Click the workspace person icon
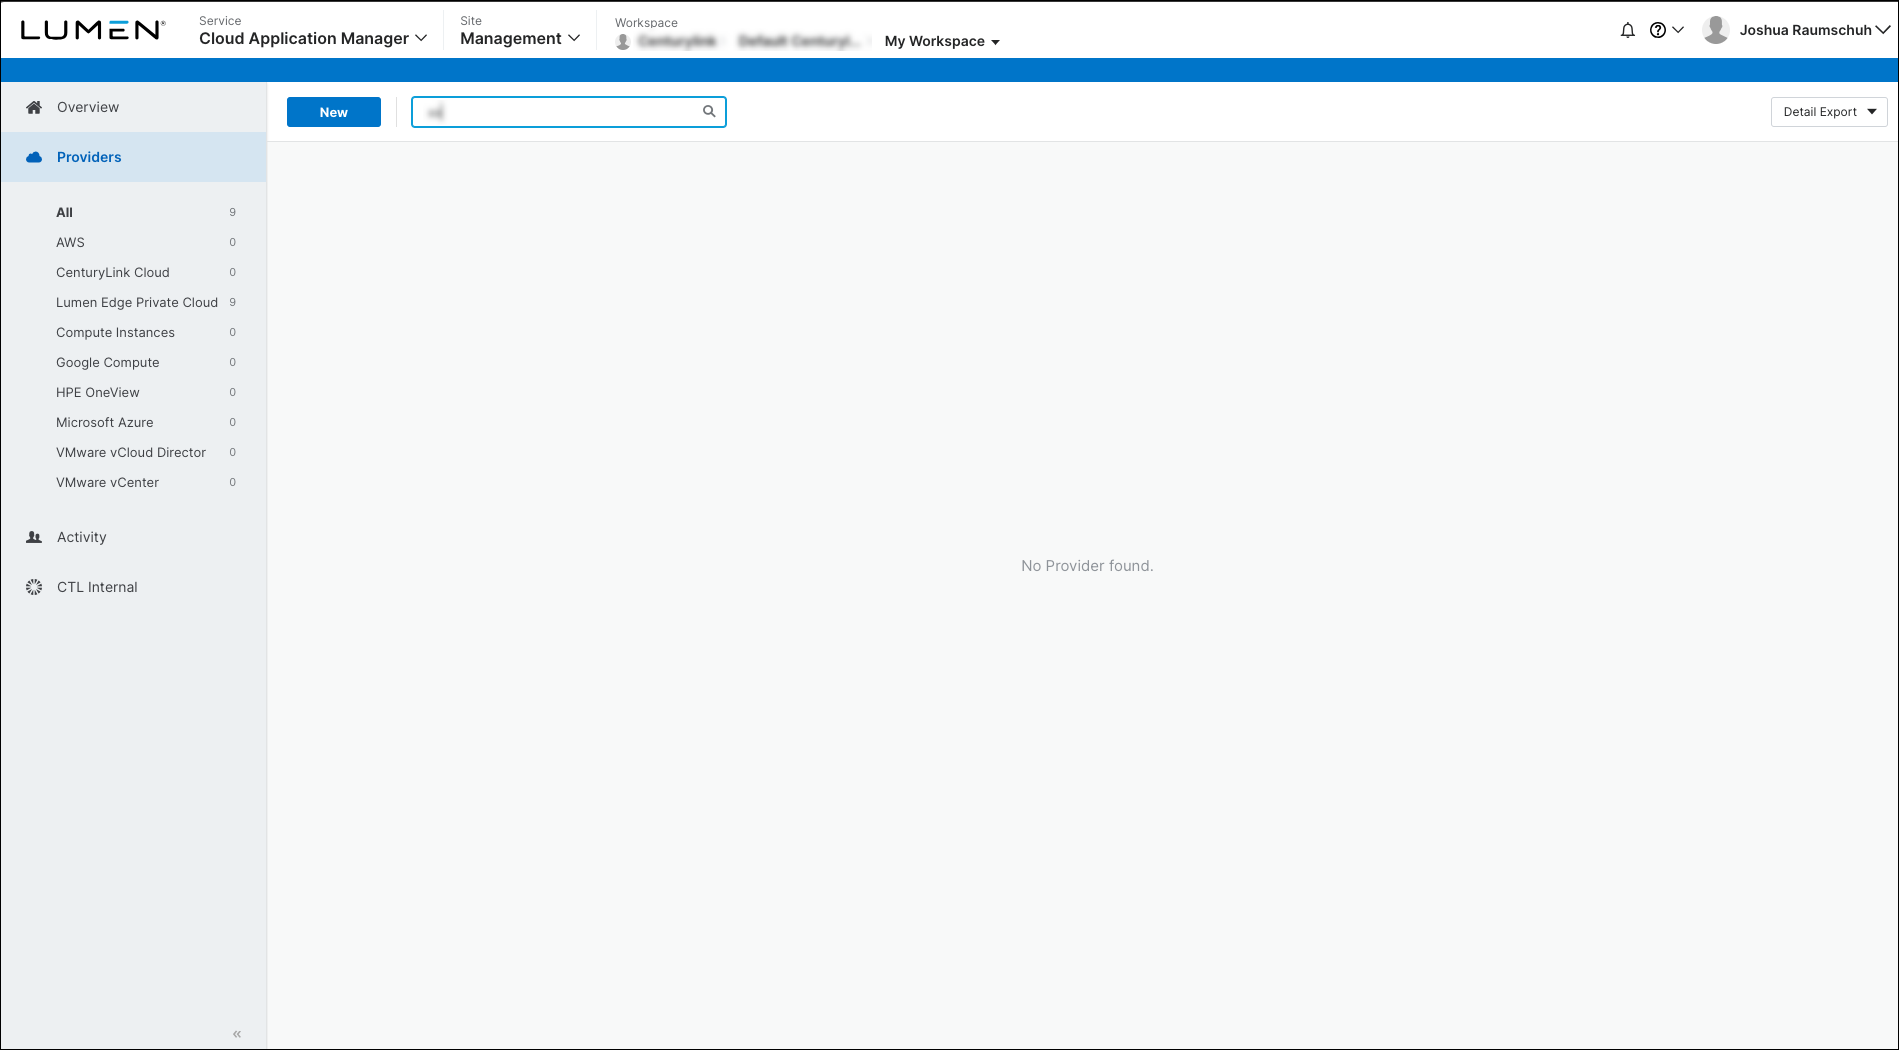This screenshot has width=1899, height=1050. tap(623, 41)
